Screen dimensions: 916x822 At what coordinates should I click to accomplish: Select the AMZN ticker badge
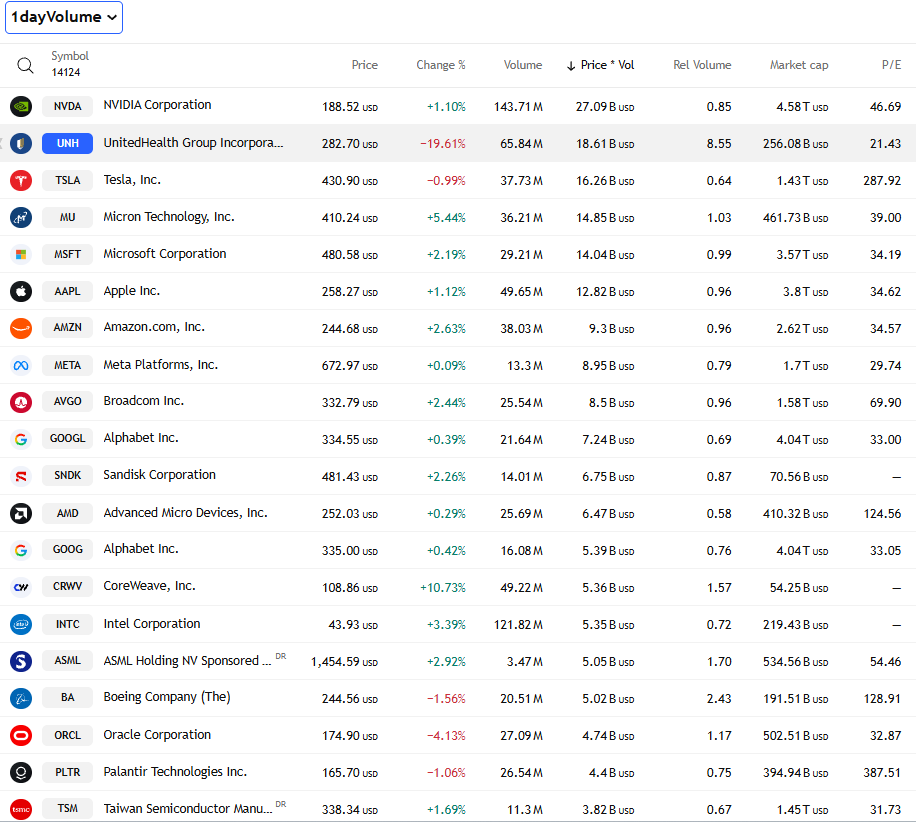[x=68, y=328]
